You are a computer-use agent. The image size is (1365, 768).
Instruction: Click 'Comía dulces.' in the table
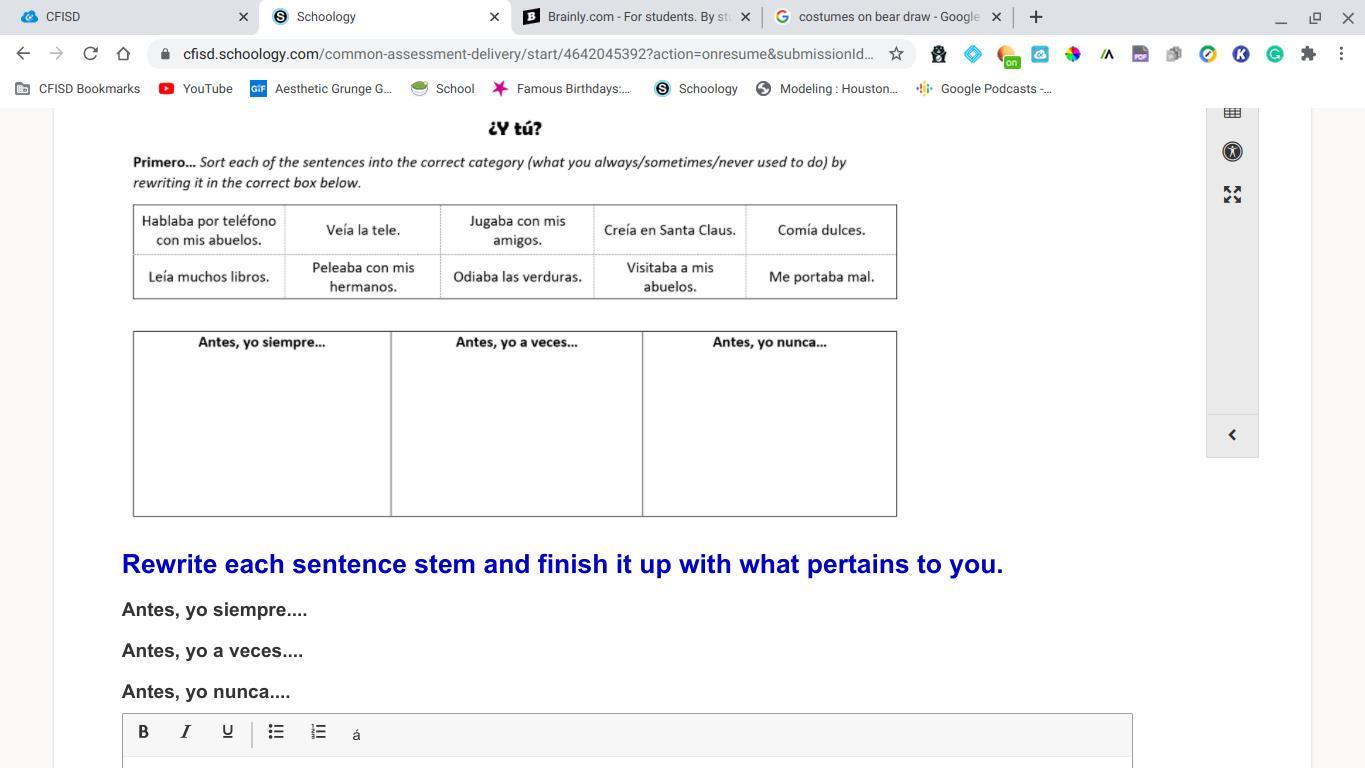tap(821, 230)
